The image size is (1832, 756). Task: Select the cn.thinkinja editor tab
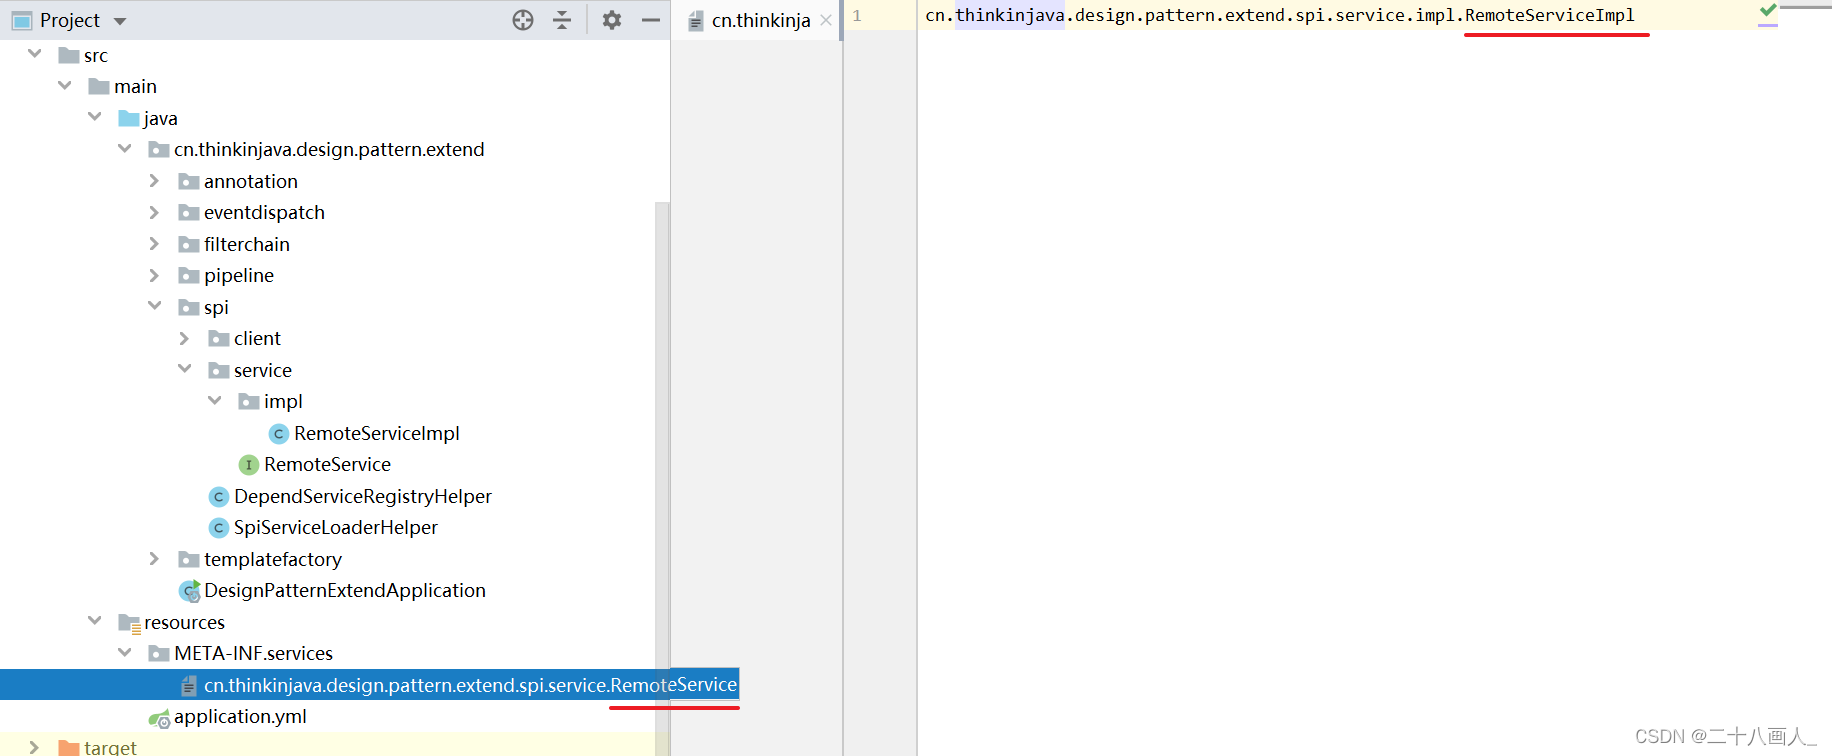coord(760,21)
